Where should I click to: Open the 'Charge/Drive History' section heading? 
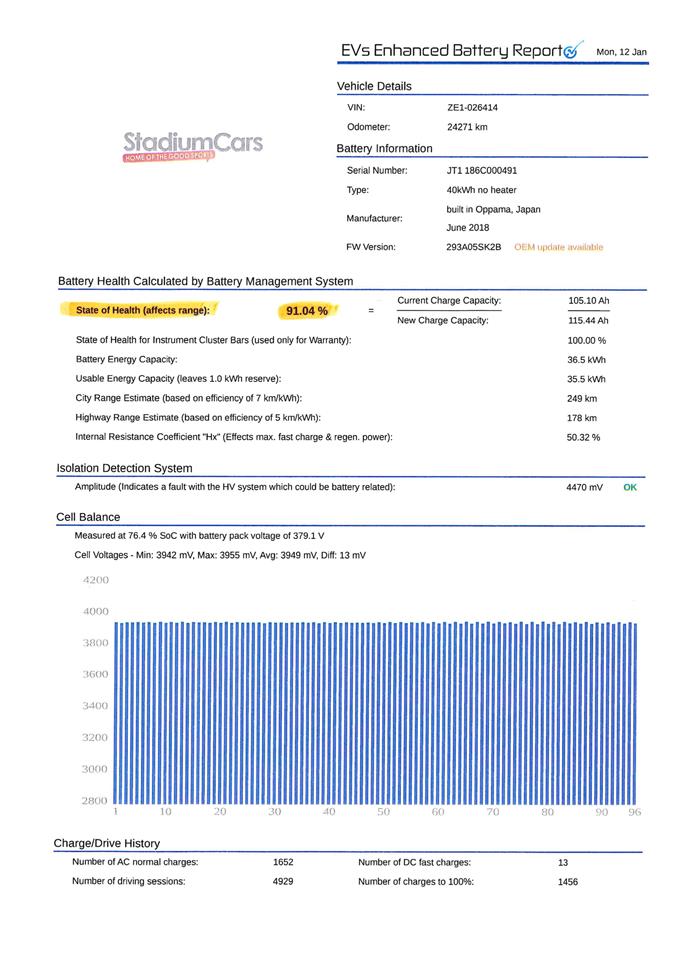[x=106, y=843]
